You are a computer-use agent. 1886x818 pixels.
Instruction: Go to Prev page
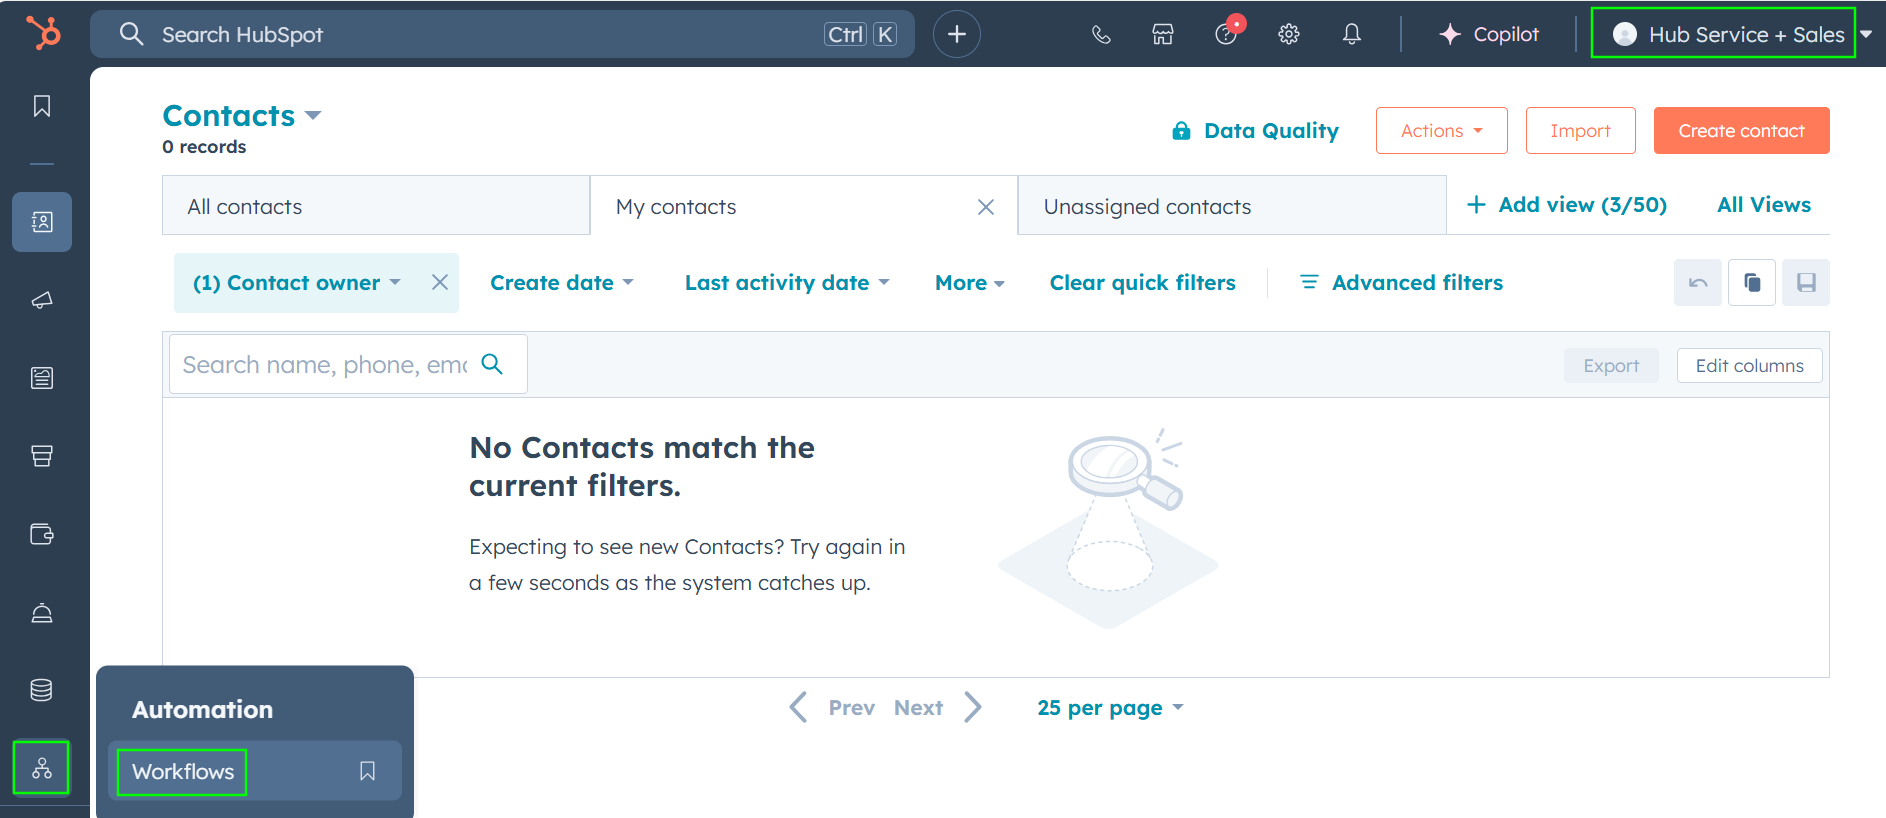(x=832, y=708)
